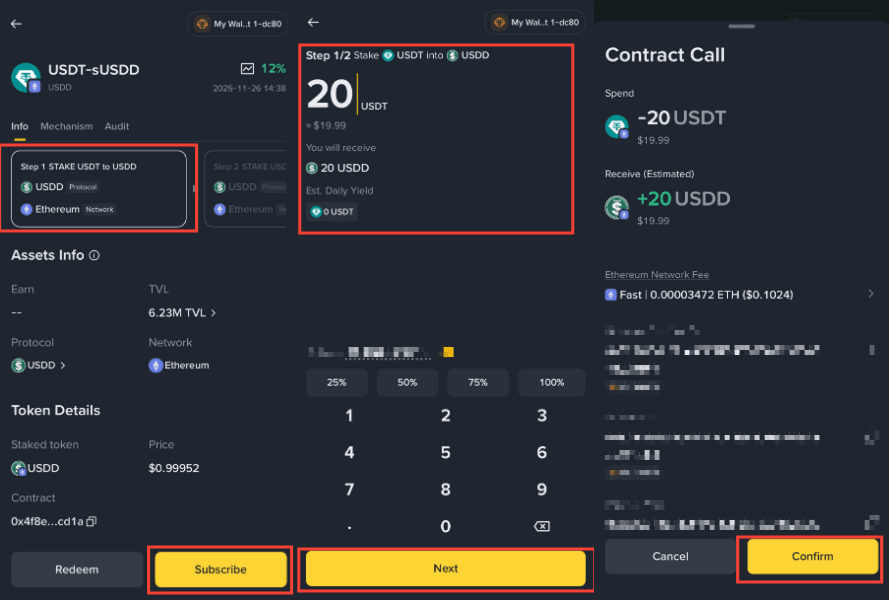Image resolution: width=889 pixels, height=600 pixels.
Task: Select the 50% amount shortcut
Action: point(407,382)
